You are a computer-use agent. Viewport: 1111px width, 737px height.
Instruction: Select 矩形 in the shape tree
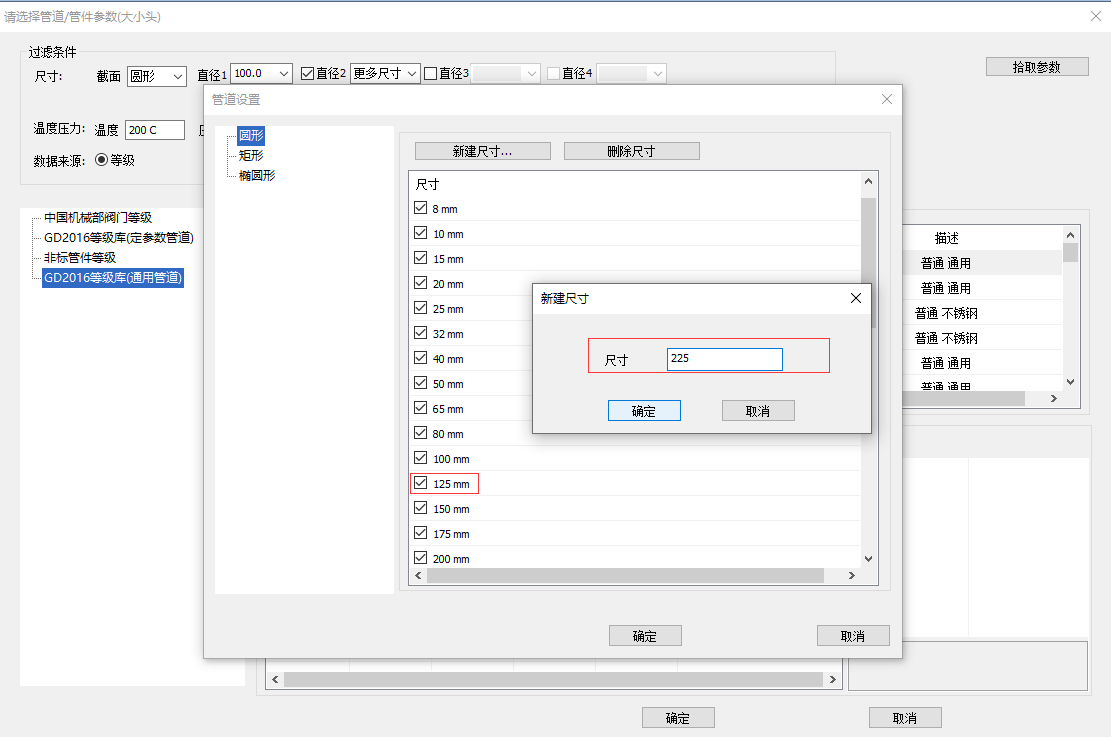tap(251, 155)
